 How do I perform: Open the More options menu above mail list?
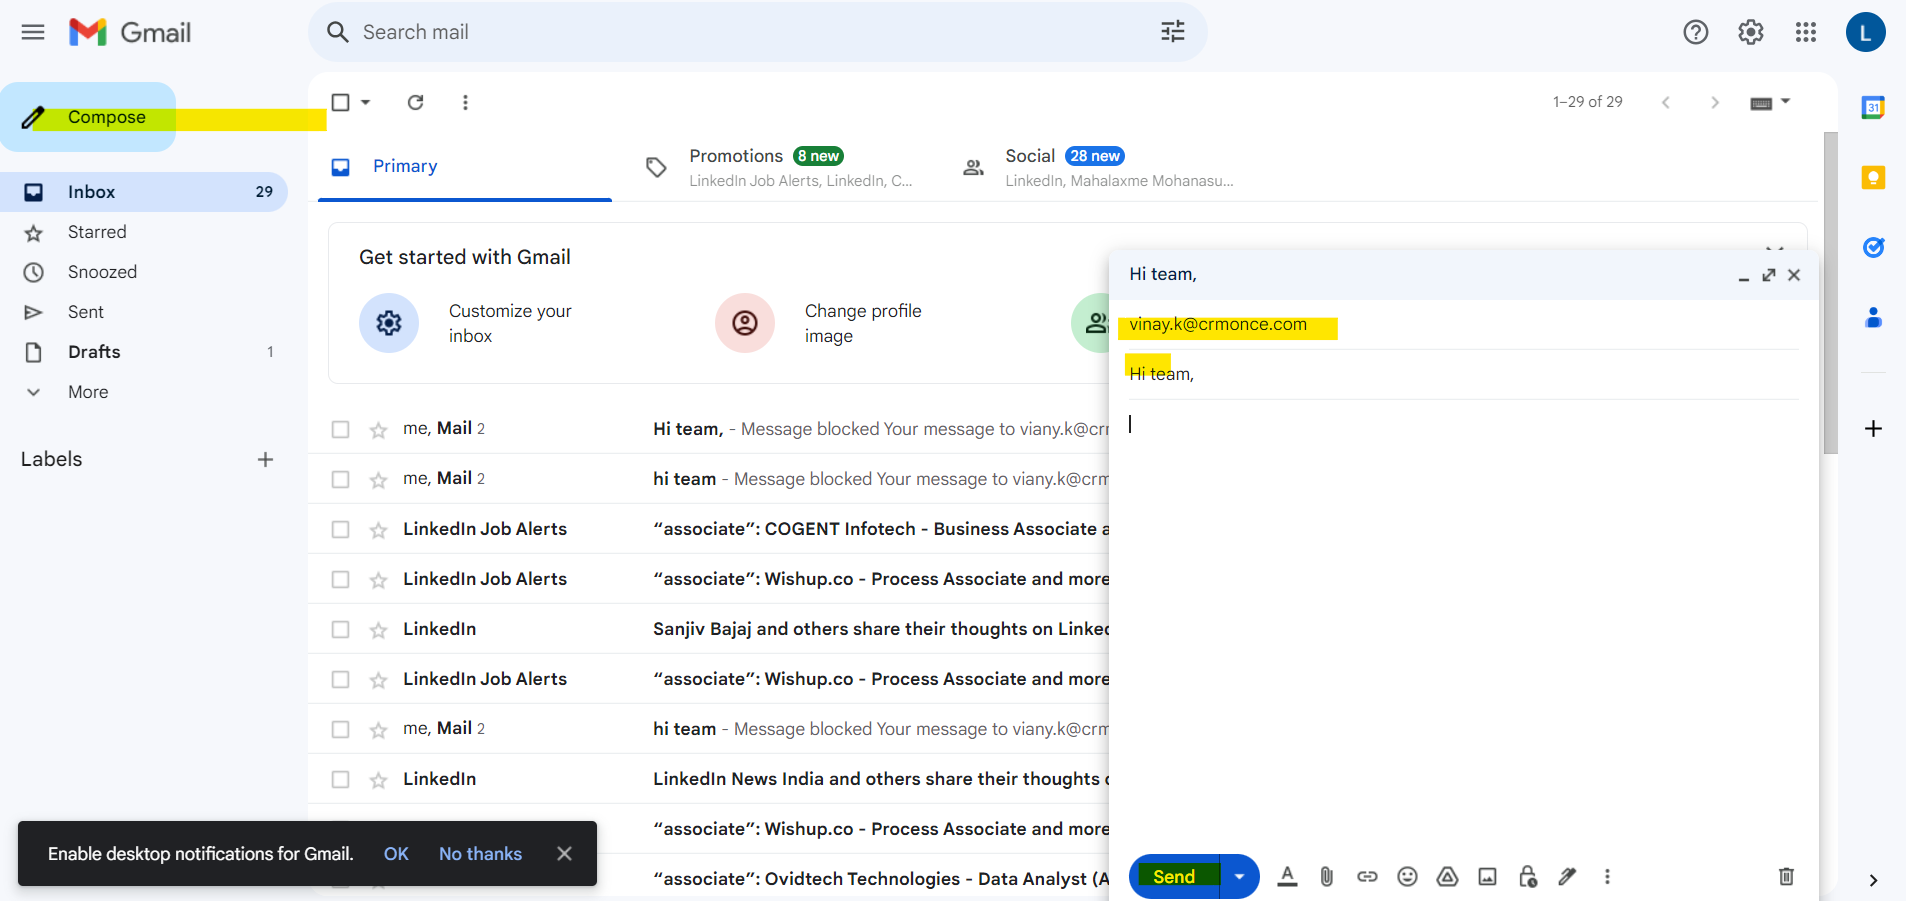click(x=465, y=102)
